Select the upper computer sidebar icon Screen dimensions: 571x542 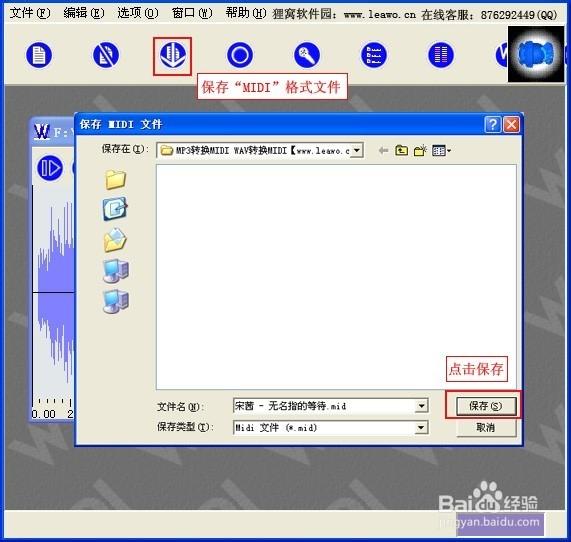tap(116, 271)
